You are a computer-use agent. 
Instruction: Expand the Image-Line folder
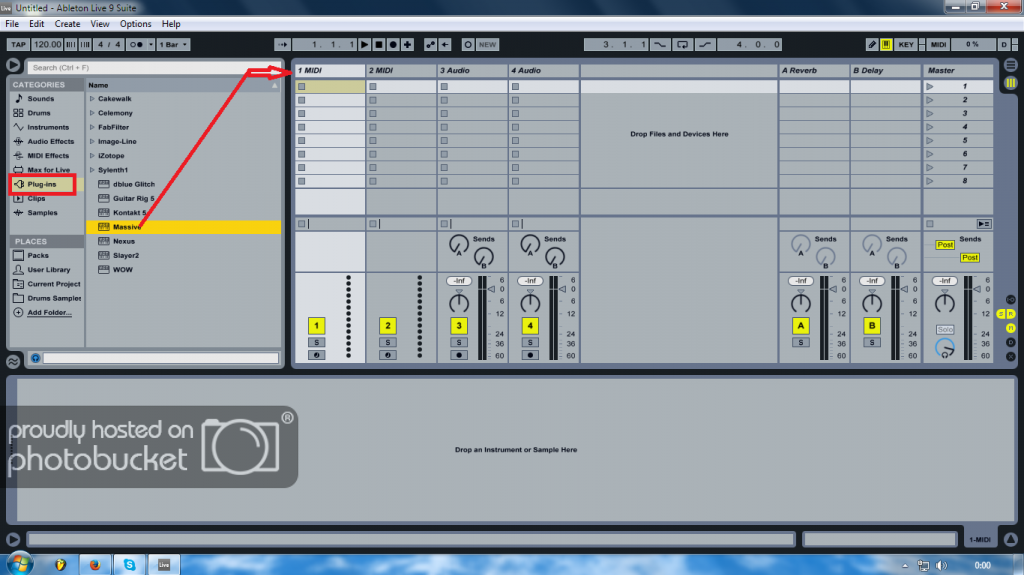[x=92, y=141]
